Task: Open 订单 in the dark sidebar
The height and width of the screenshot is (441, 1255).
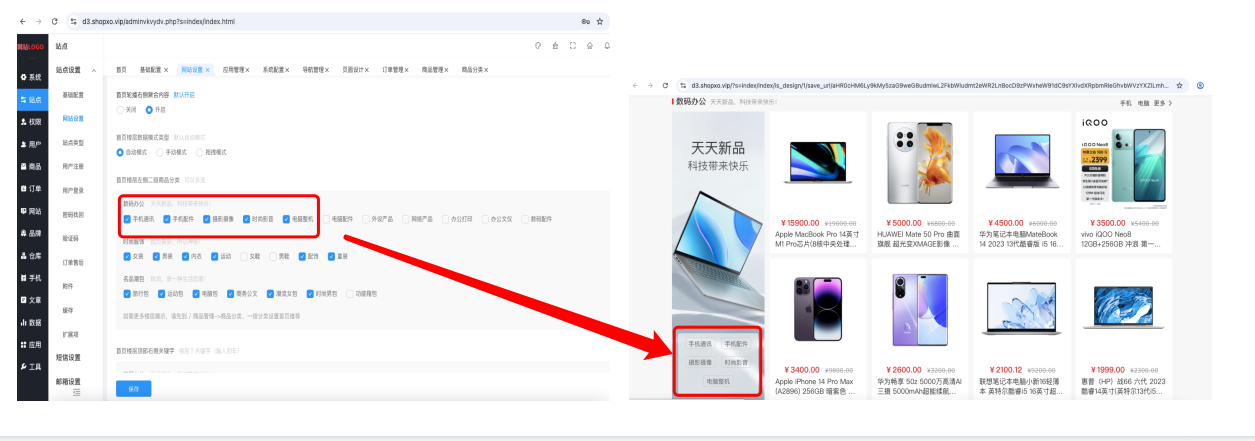Action: [x=31, y=188]
